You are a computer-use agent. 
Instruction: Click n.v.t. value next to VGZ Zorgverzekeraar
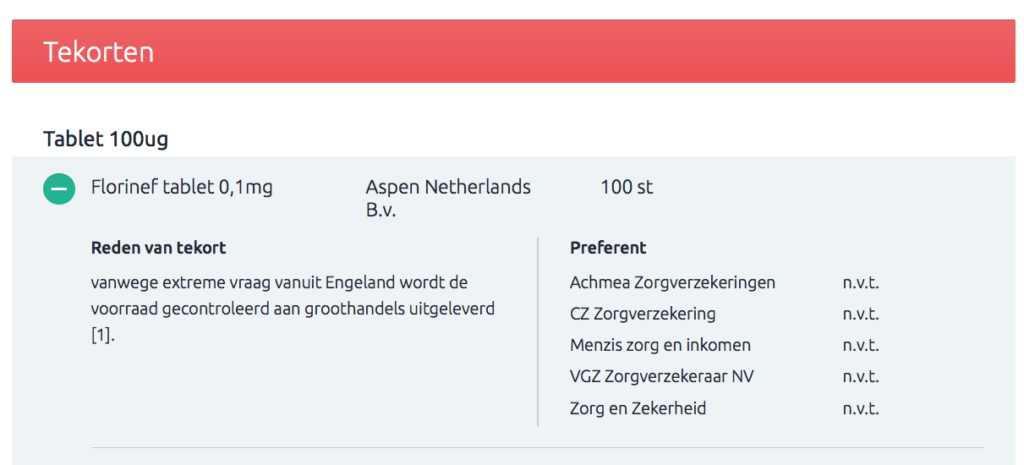pos(861,377)
